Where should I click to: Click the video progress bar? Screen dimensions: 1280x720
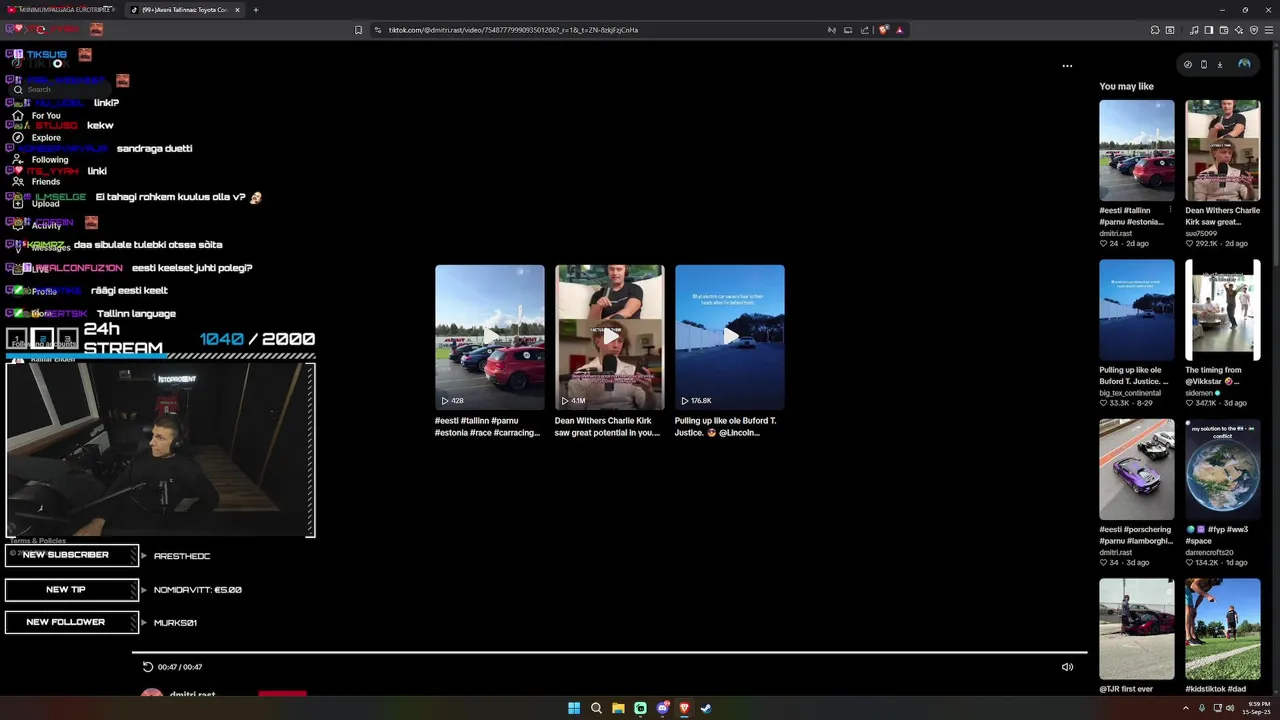(609, 653)
